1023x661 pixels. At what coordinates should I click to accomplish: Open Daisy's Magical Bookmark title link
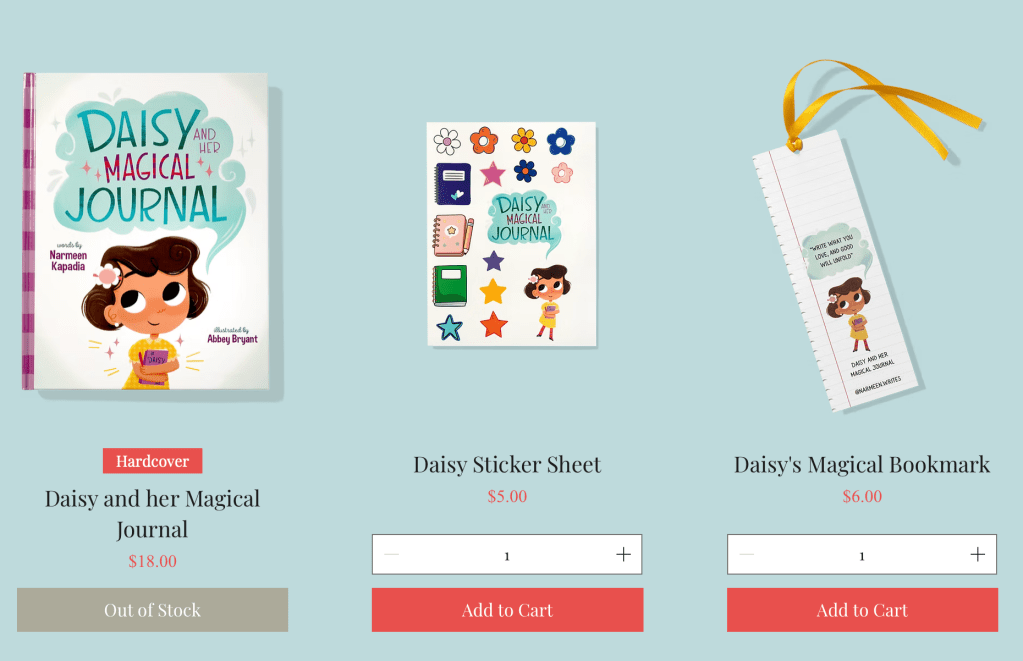point(862,465)
